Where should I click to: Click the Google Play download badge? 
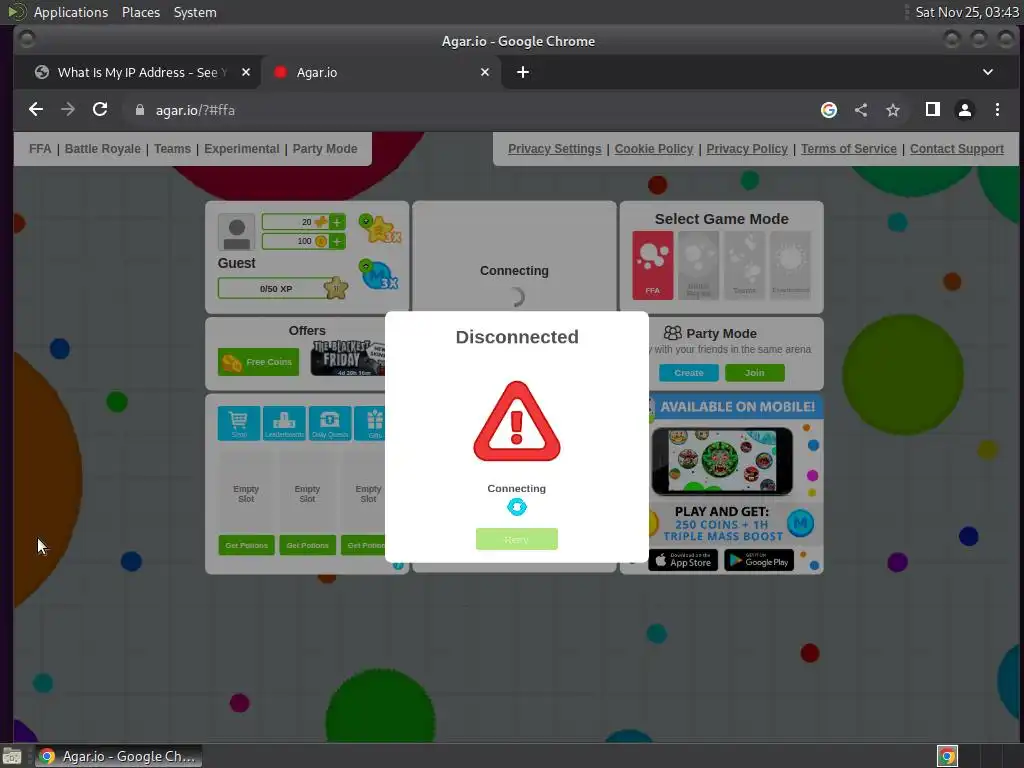pyautogui.click(x=759, y=560)
